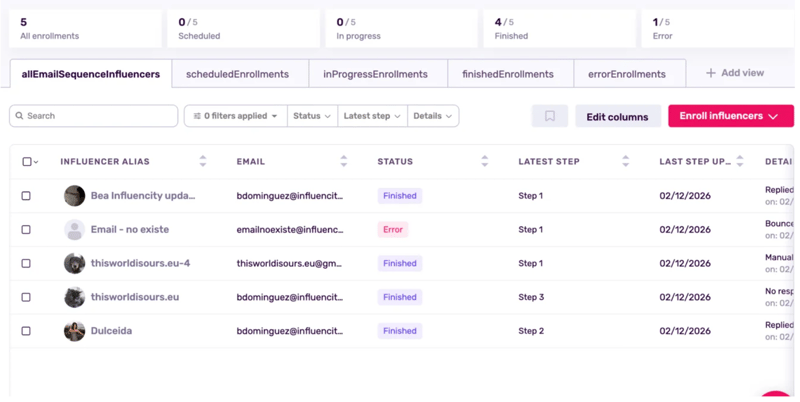The image size is (800, 402).
Task: Click the search magnifier icon
Action: (x=19, y=116)
